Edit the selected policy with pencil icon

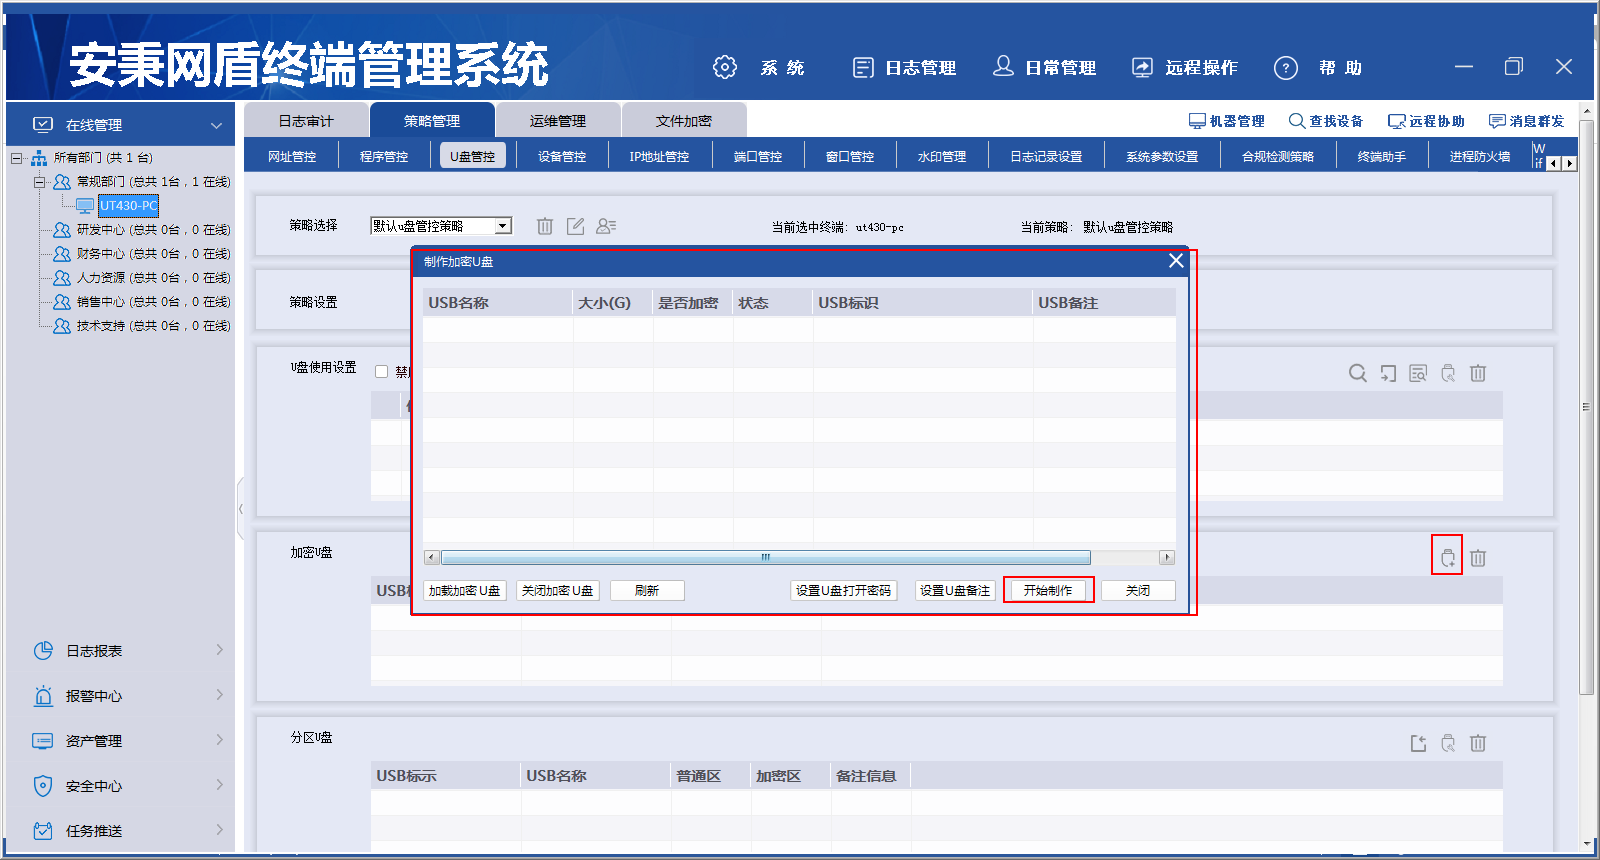tap(575, 226)
